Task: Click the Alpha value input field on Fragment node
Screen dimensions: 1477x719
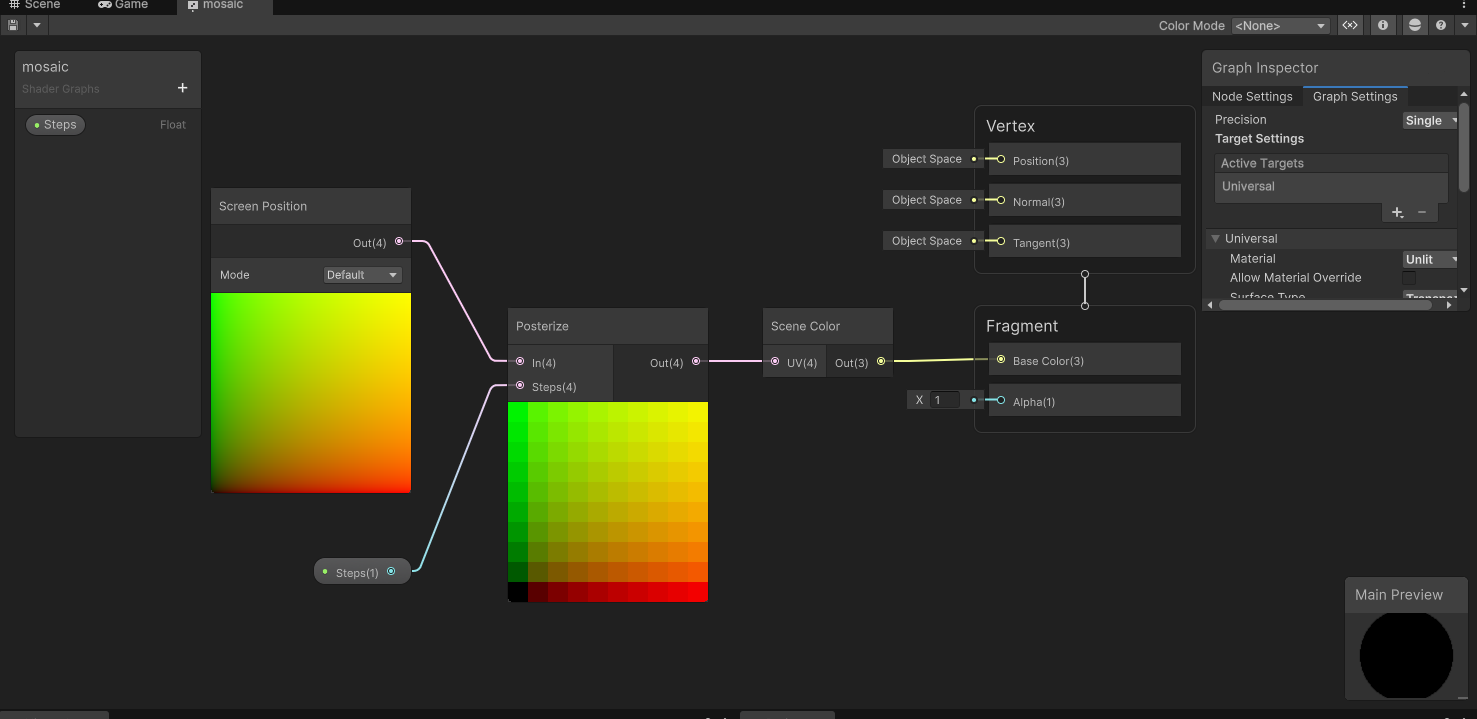Action: pyautogui.click(x=944, y=399)
